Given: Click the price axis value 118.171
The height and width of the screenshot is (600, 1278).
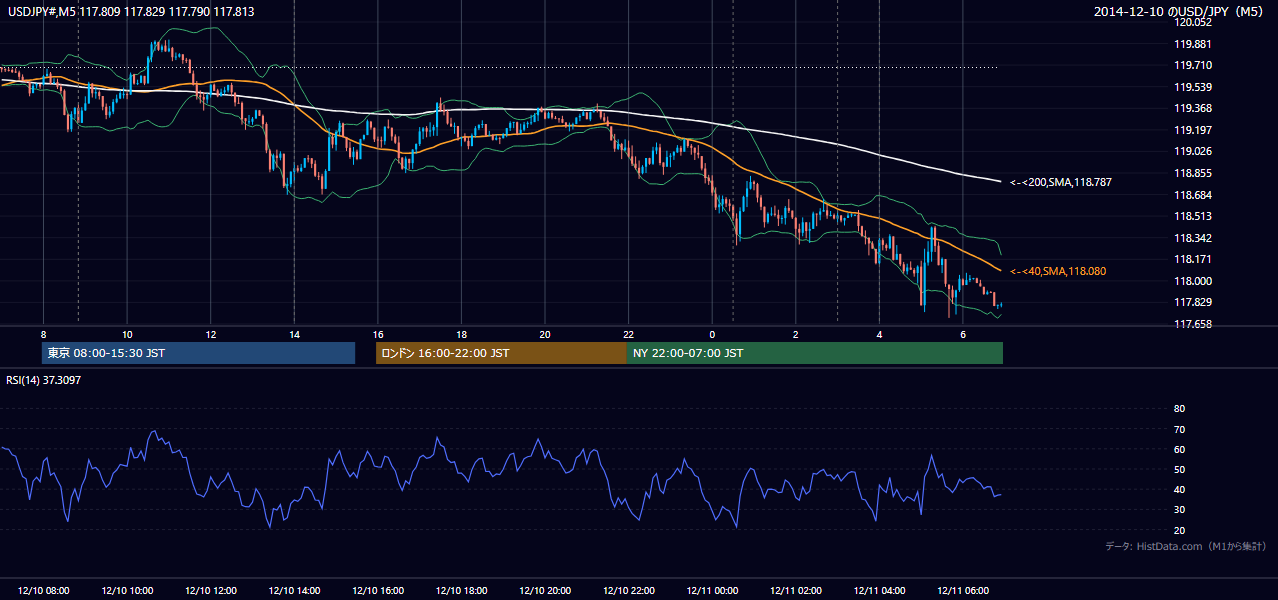Looking at the screenshot, I should coord(1192,259).
